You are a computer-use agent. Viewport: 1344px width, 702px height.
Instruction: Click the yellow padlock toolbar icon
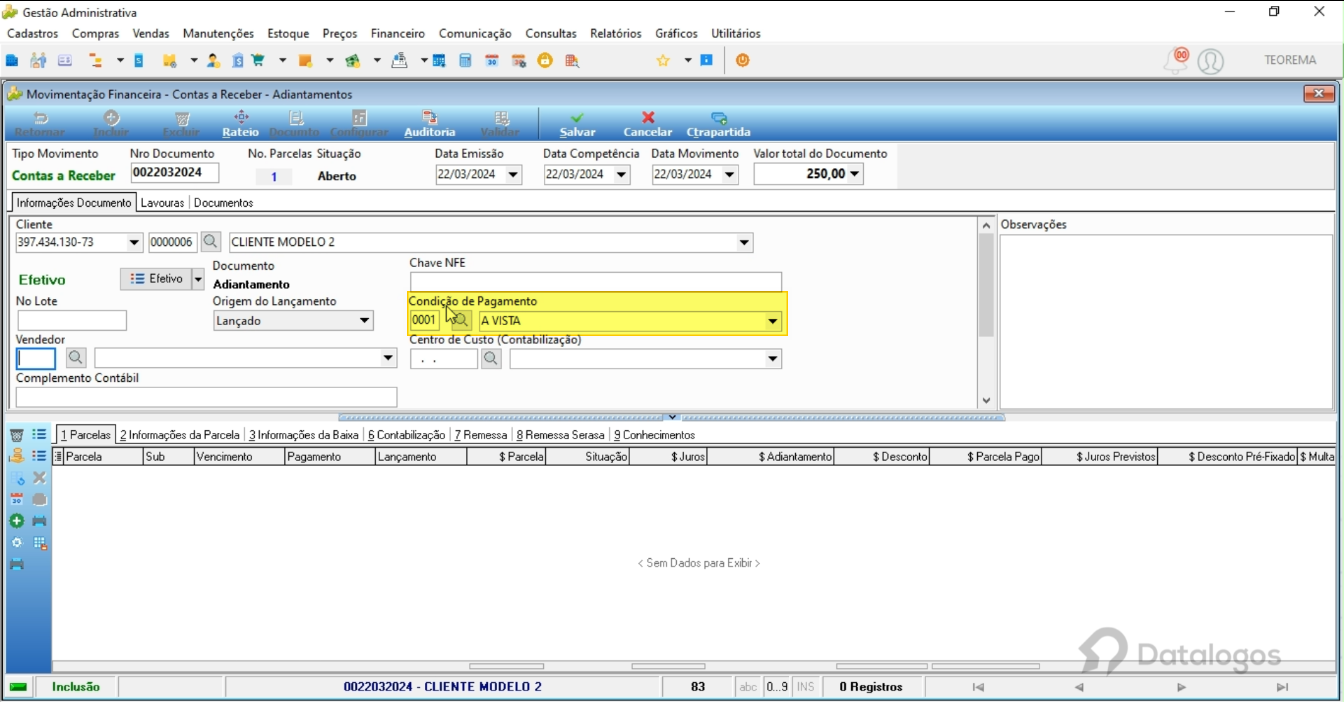pos(544,60)
